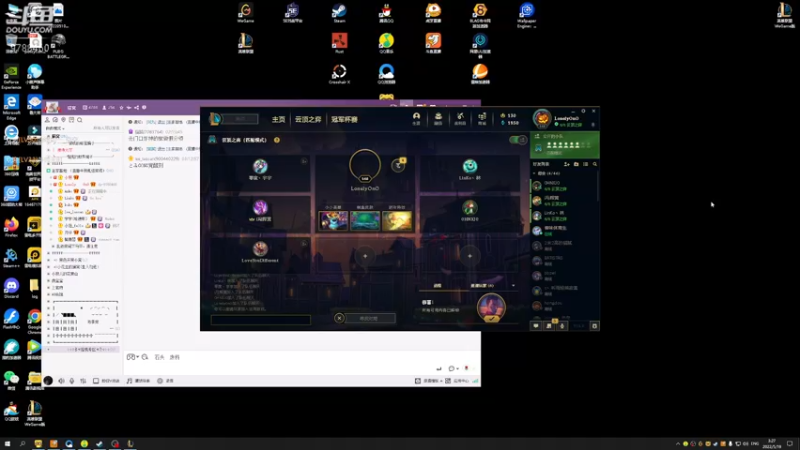The width and height of the screenshot is (800, 450).
Task: Switch to the 冠军杯赛 tab in the League client
Action: coord(344,119)
